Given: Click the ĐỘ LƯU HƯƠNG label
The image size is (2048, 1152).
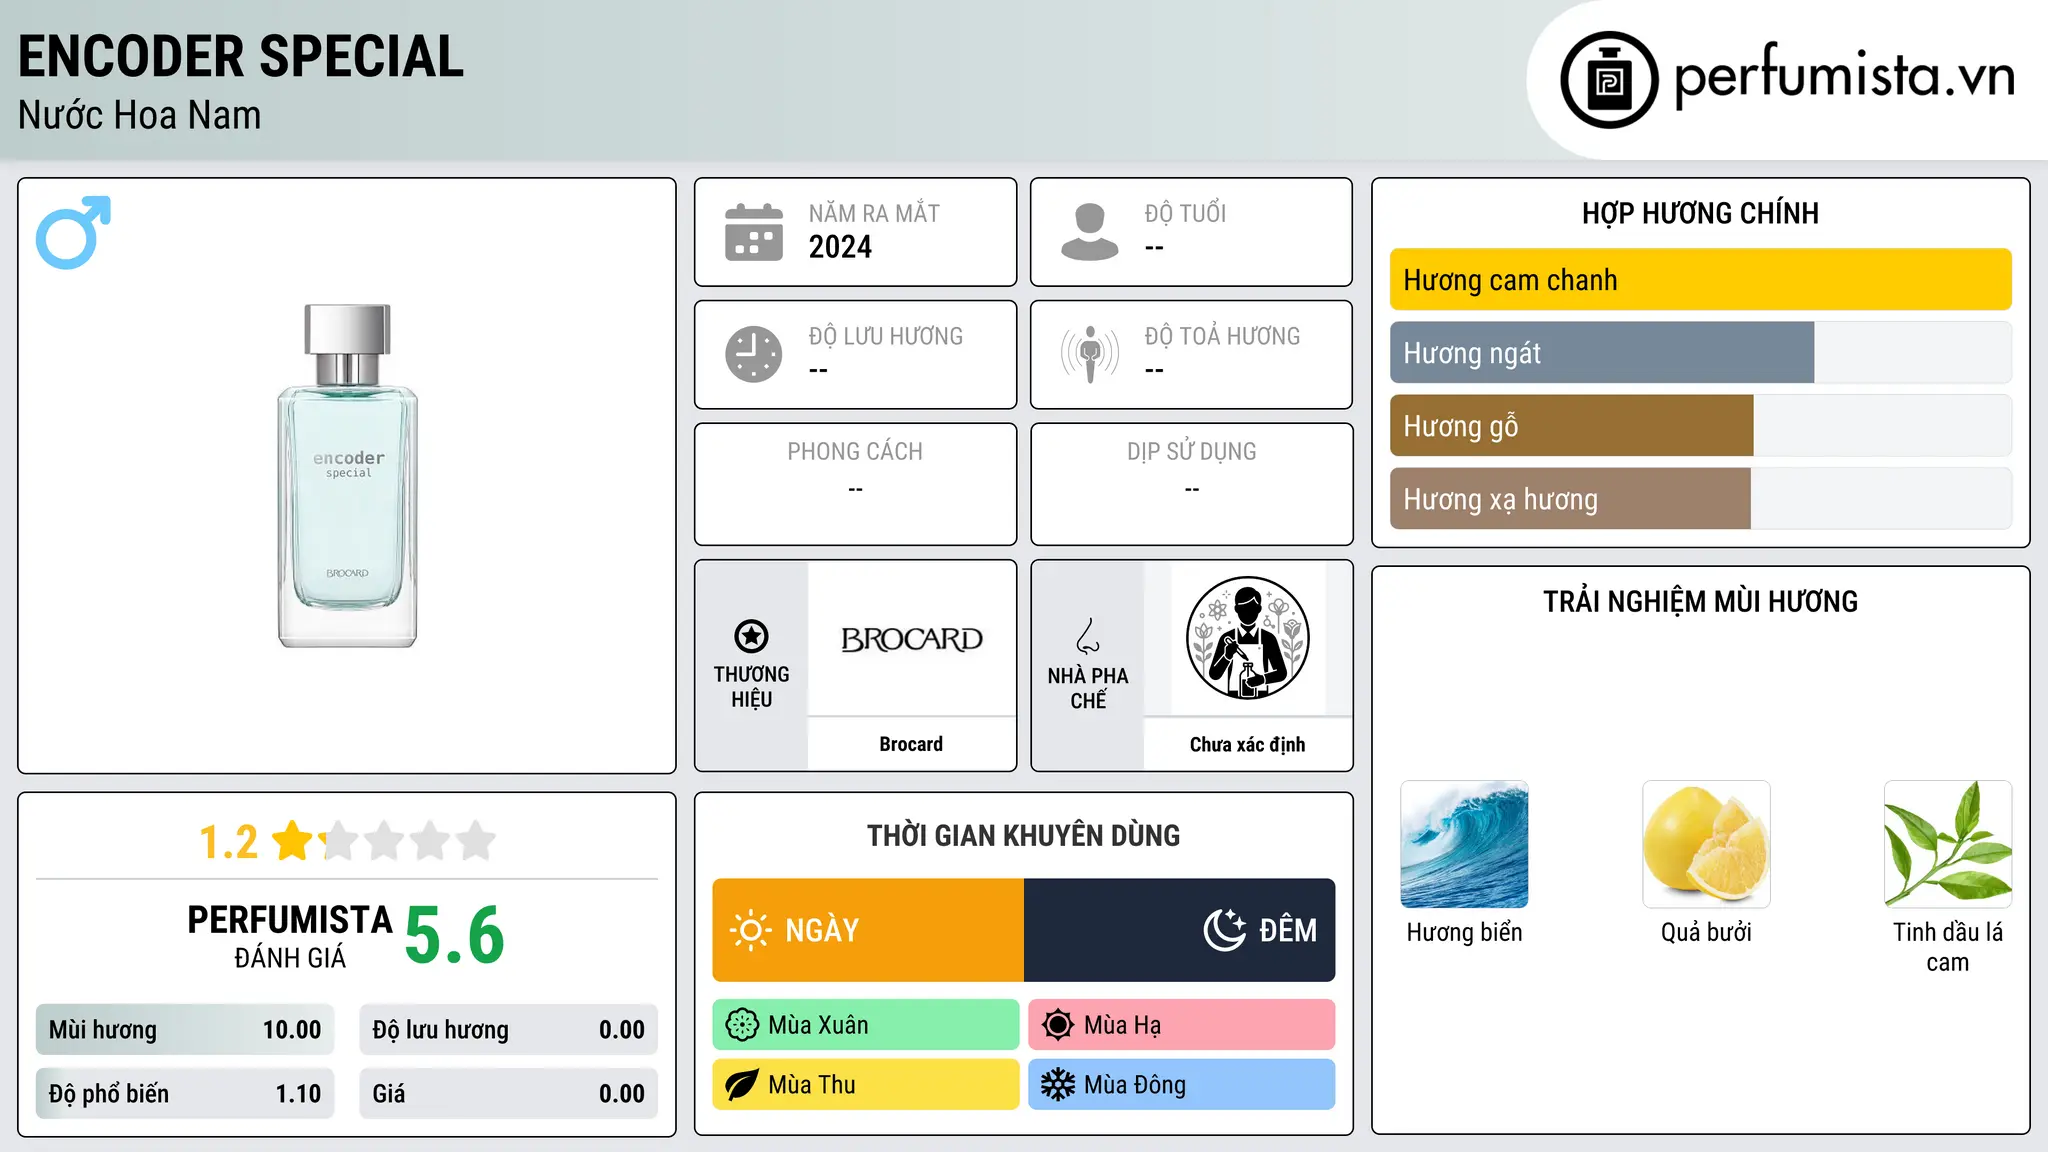Looking at the screenshot, I should coord(886,336).
